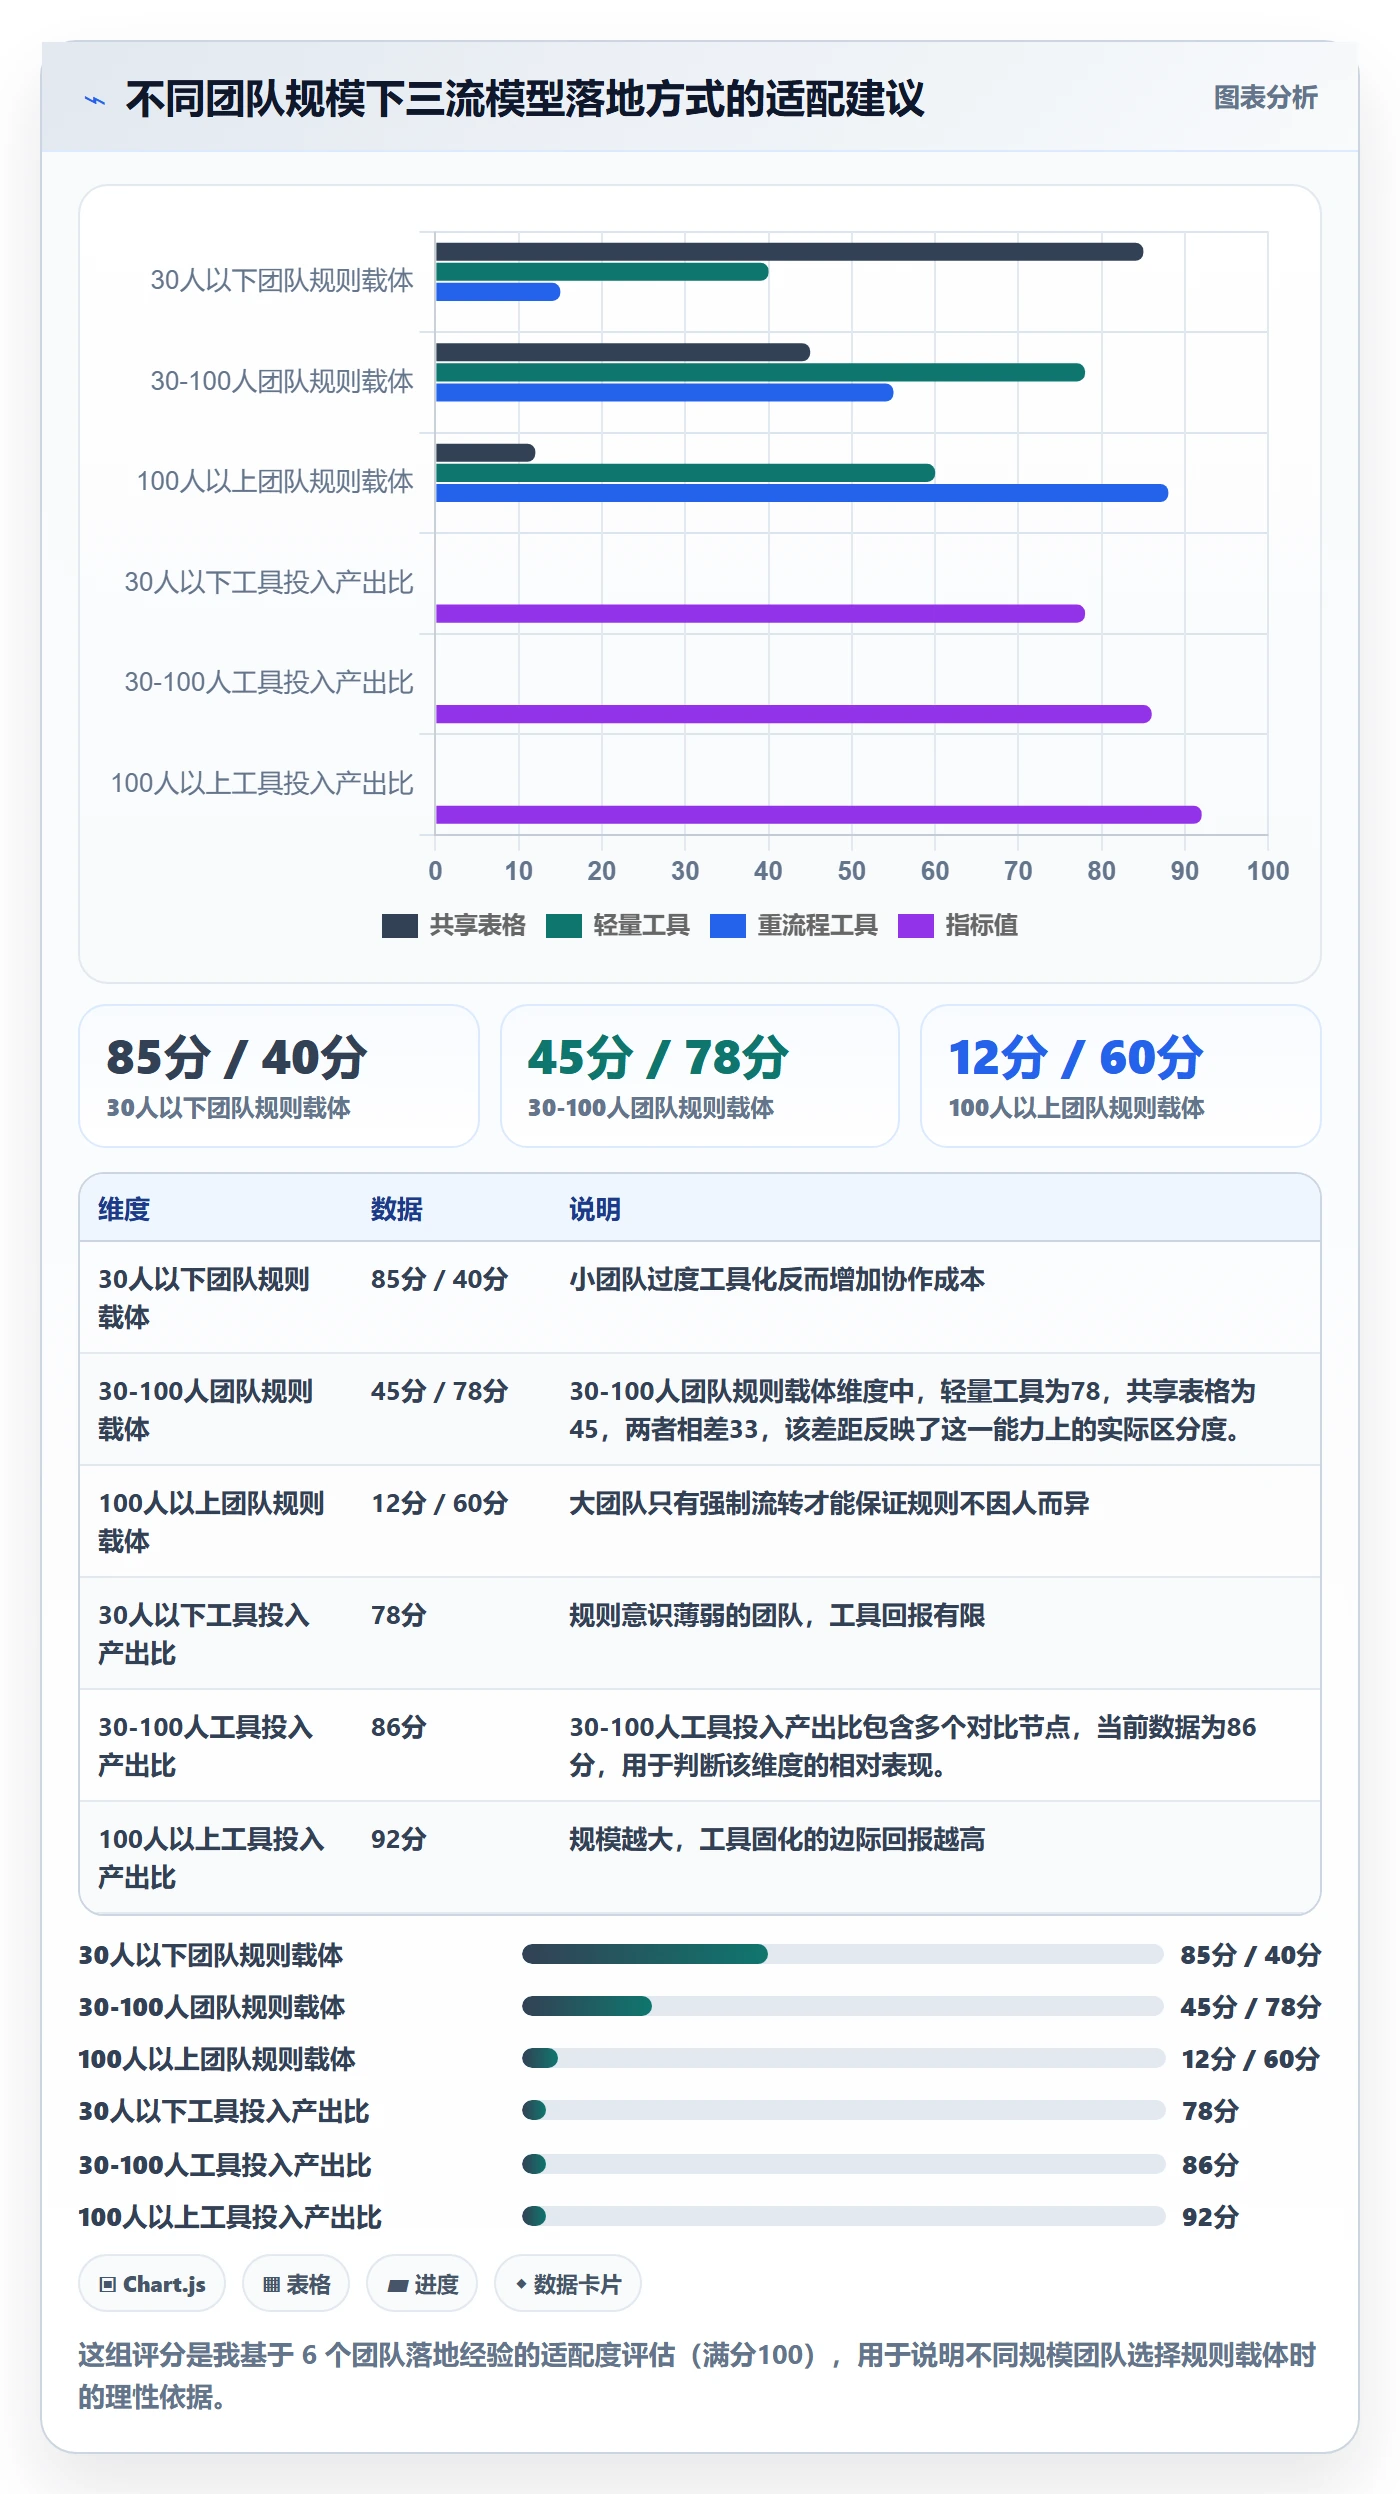This screenshot has height=2494, width=1400.
Task: Click the 数据卡片 tag chip
Action: point(568,2285)
